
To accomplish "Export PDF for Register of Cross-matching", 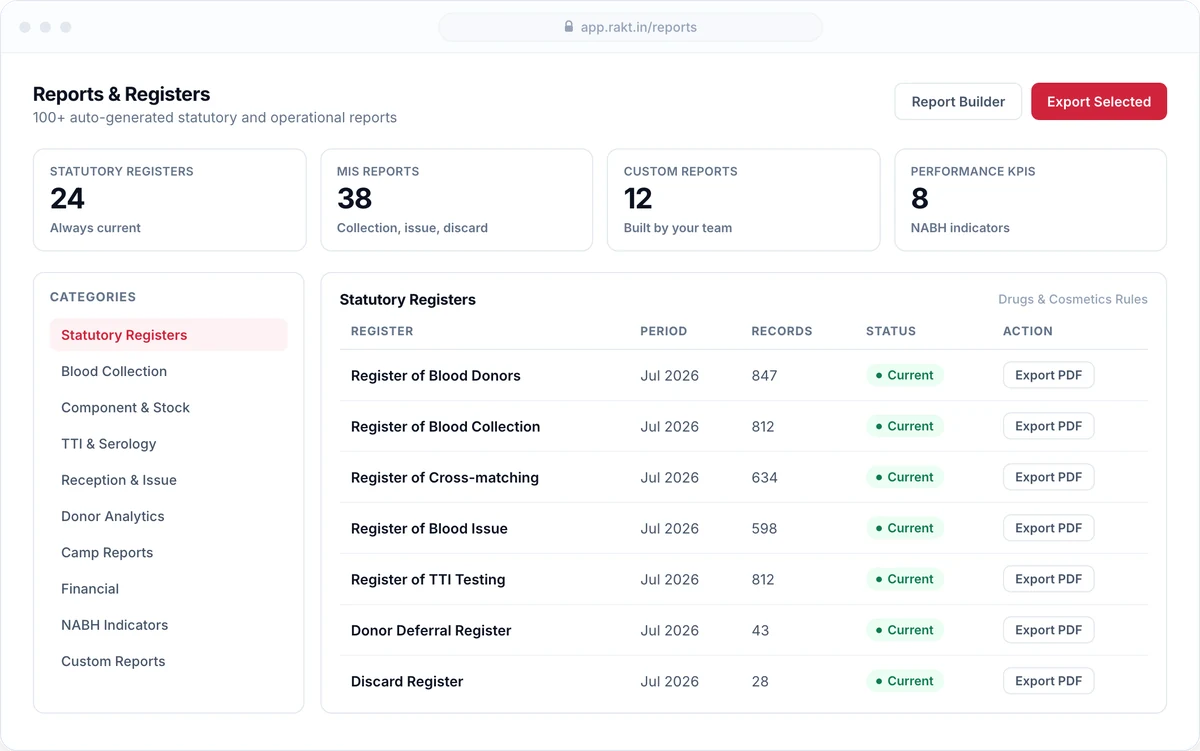I will coord(1048,477).
